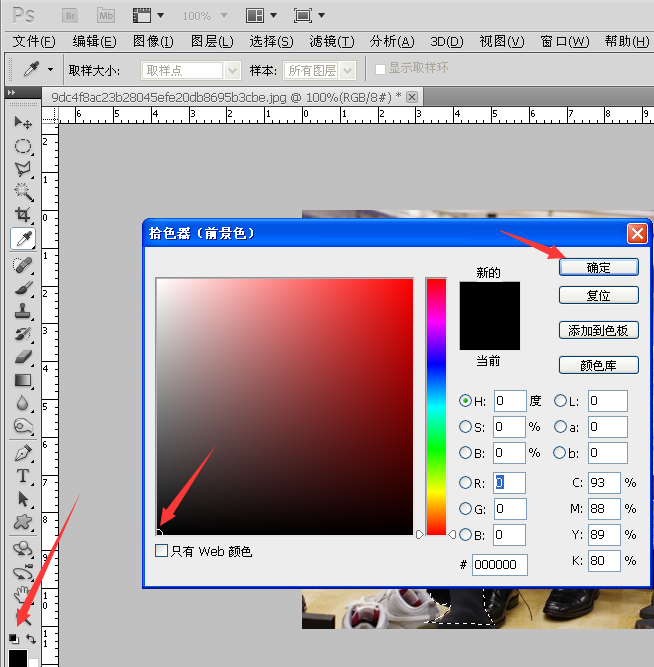Open 颜色库 color libraries
Image resolution: width=654 pixels, height=667 pixels.
[599, 365]
